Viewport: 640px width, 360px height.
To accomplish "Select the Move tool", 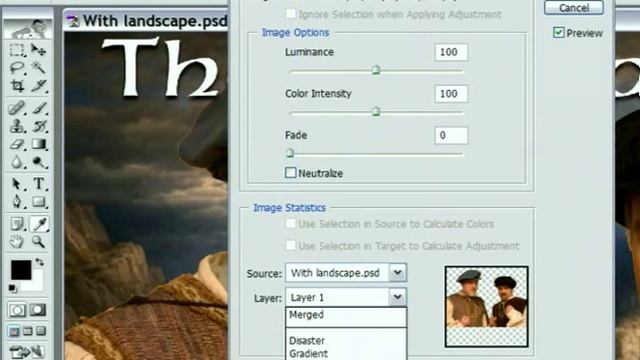I will tap(39, 50).
